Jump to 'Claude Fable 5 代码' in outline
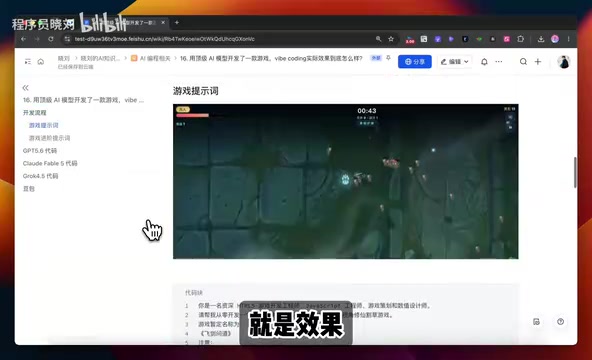Screen dimensions: 592x360 point(50,163)
